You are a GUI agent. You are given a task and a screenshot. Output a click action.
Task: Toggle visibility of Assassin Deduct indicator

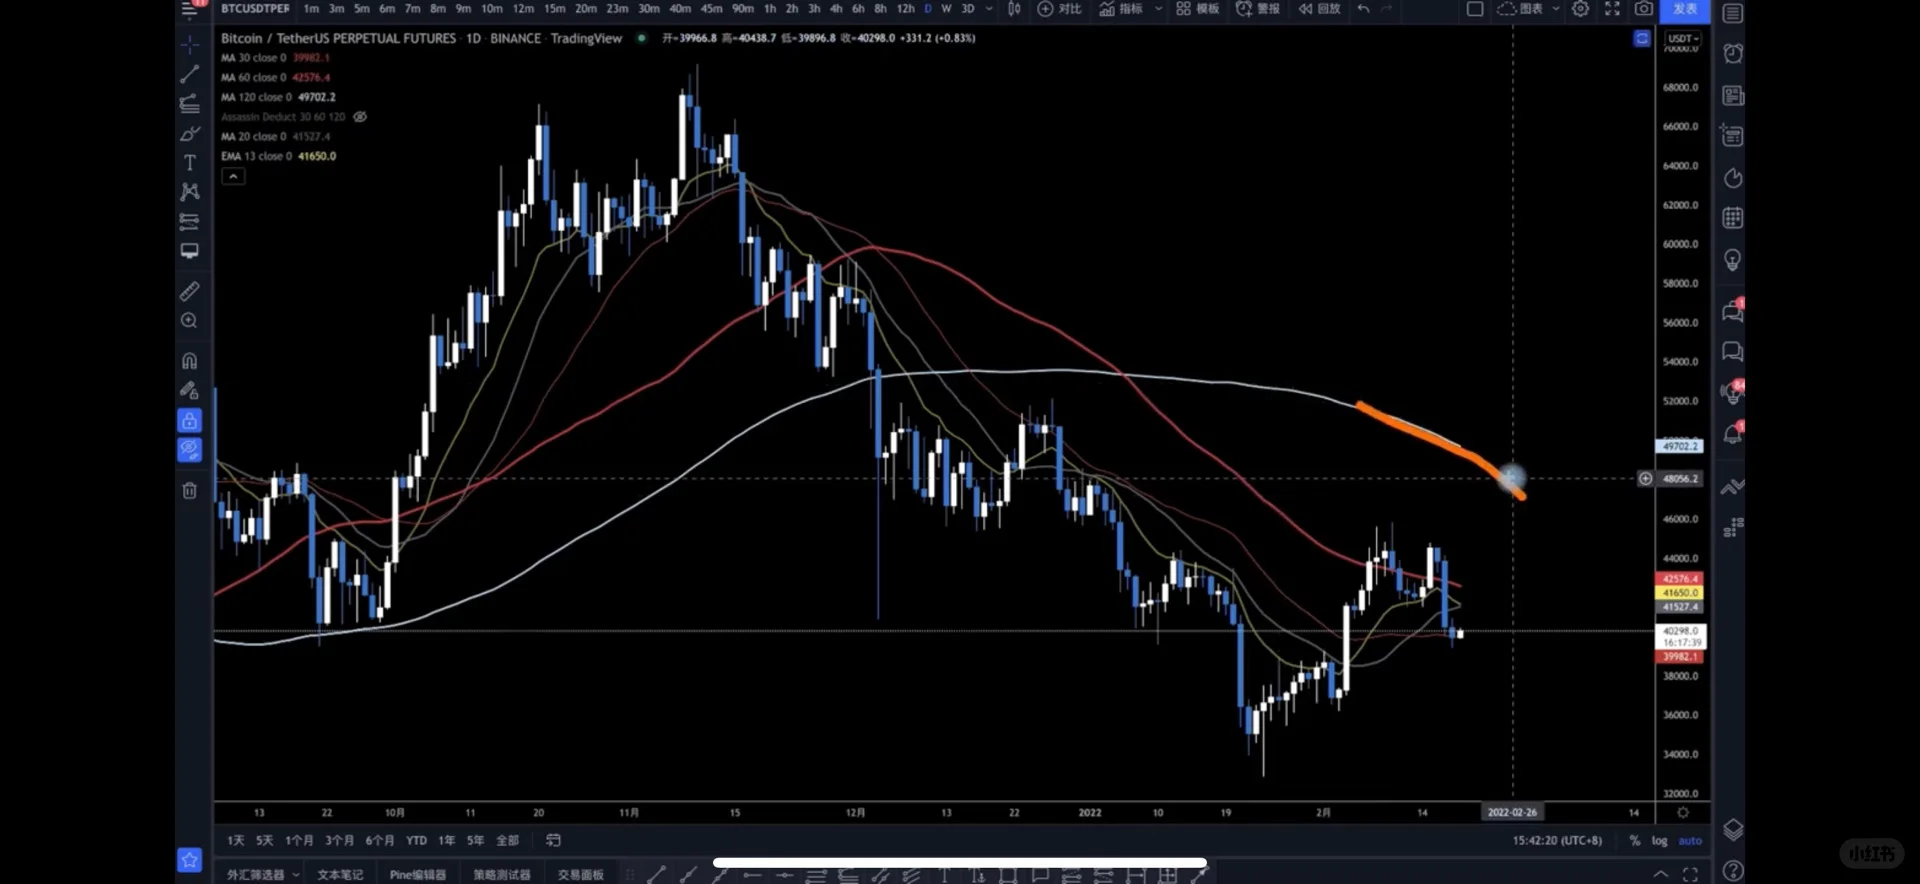[x=360, y=117]
